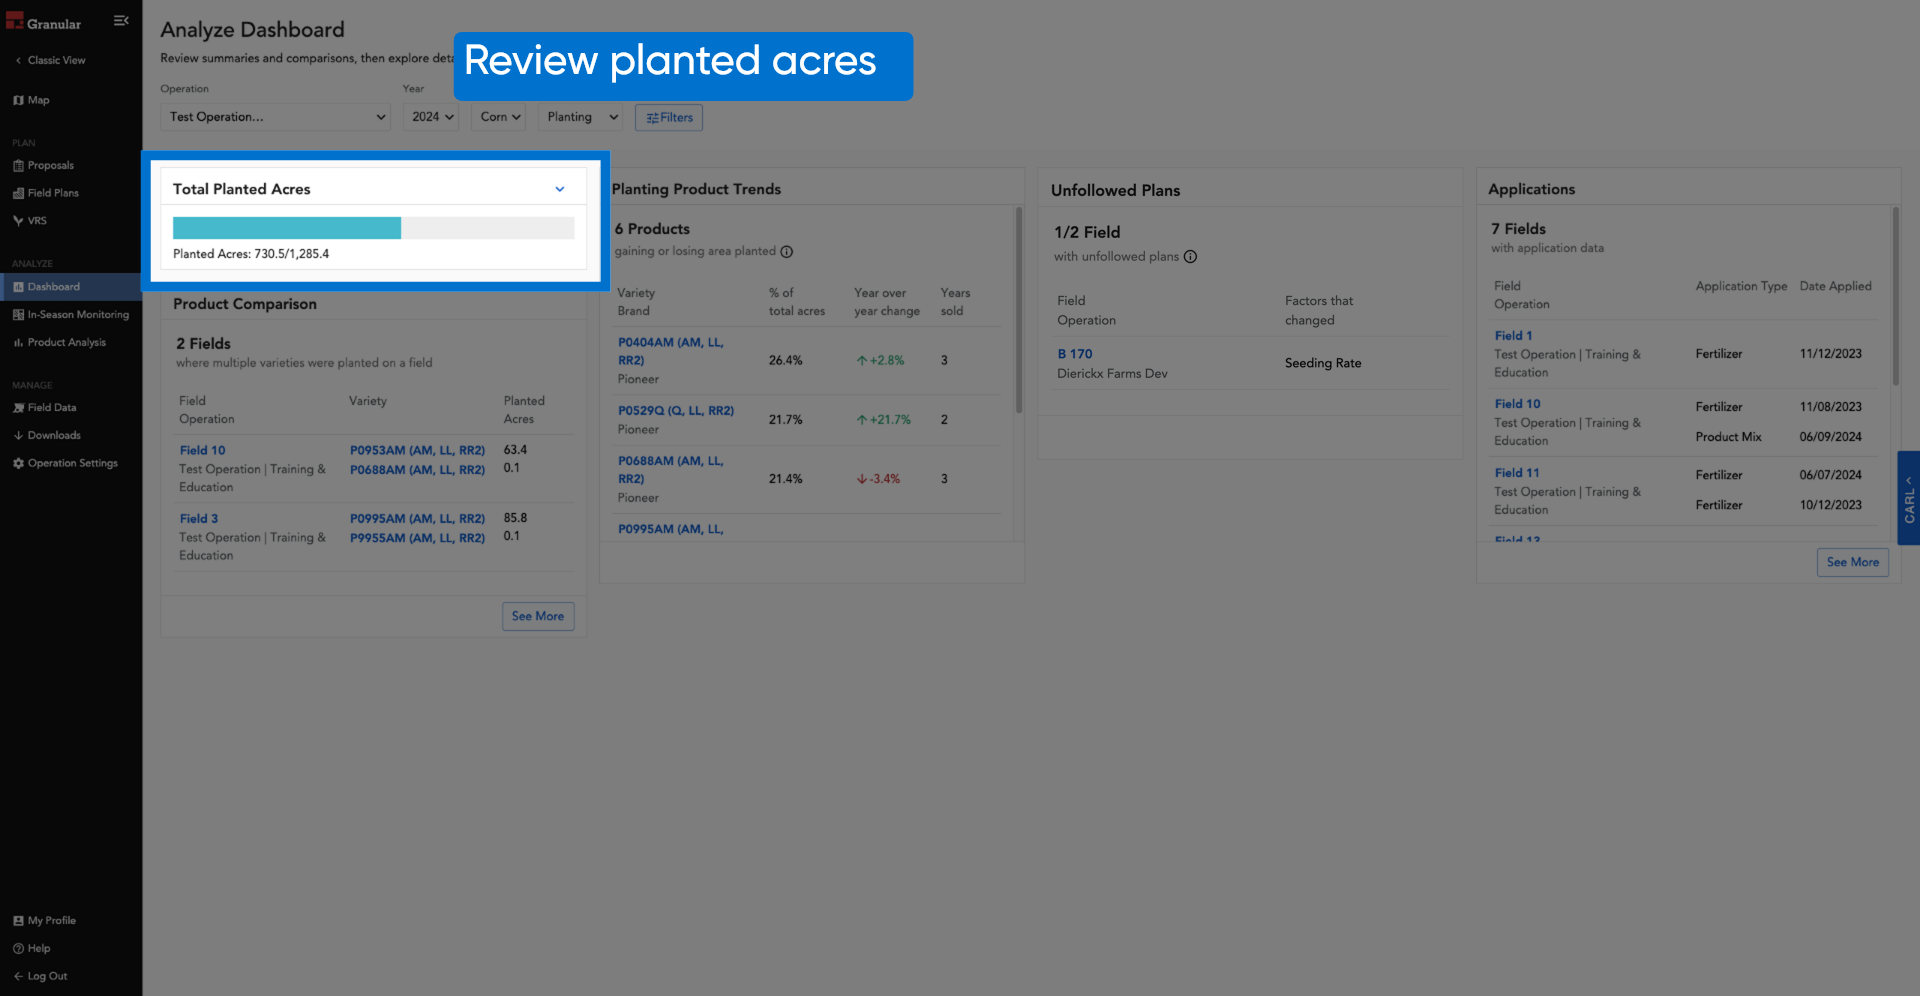Click info icon beside gaining or losing area
The width and height of the screenshot is (1920, 996).
click(x=787, y=252)
